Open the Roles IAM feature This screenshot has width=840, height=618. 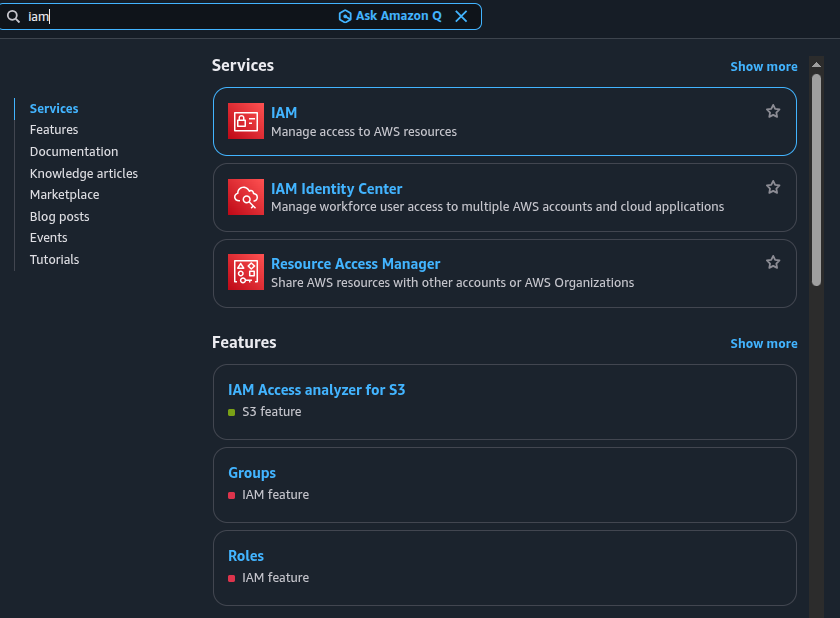click(246, 556)
